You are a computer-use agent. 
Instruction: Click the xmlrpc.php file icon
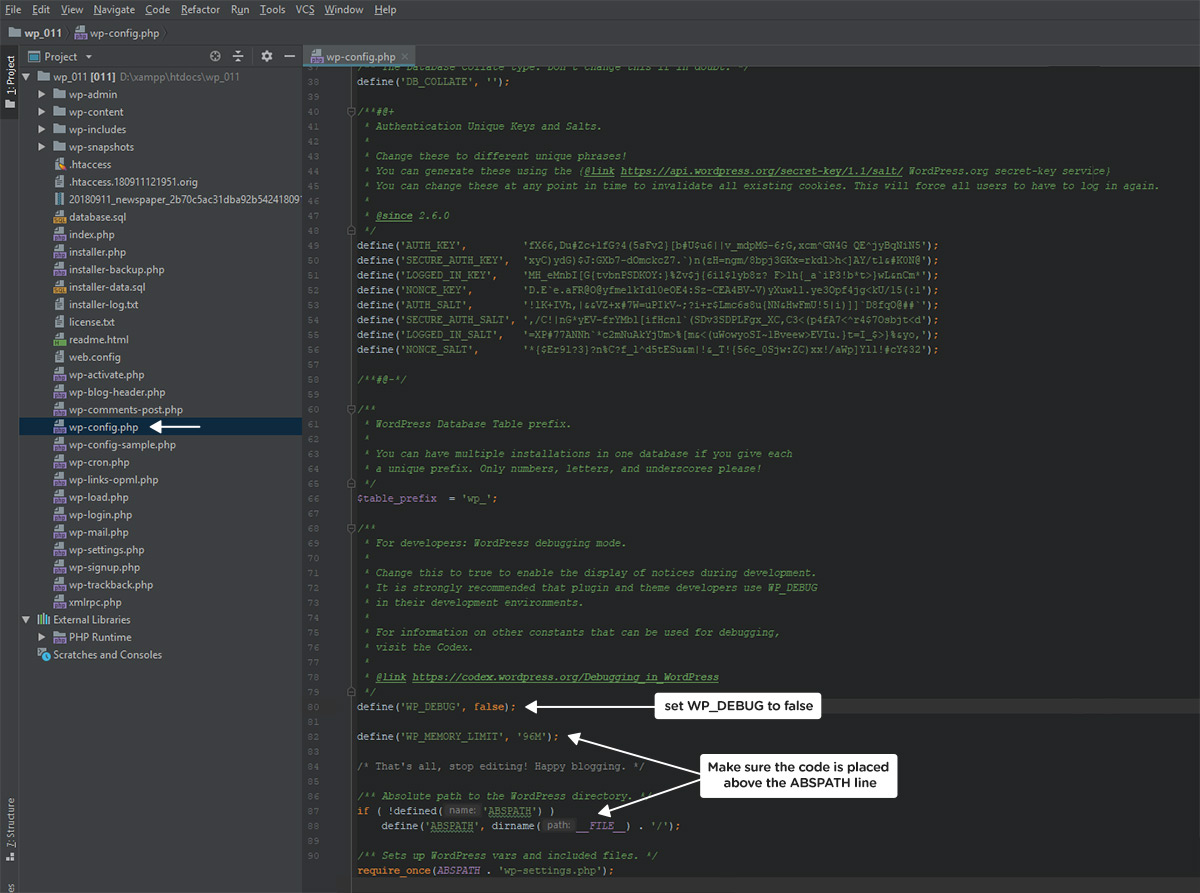pyautogui.click(x=59, y=603)
